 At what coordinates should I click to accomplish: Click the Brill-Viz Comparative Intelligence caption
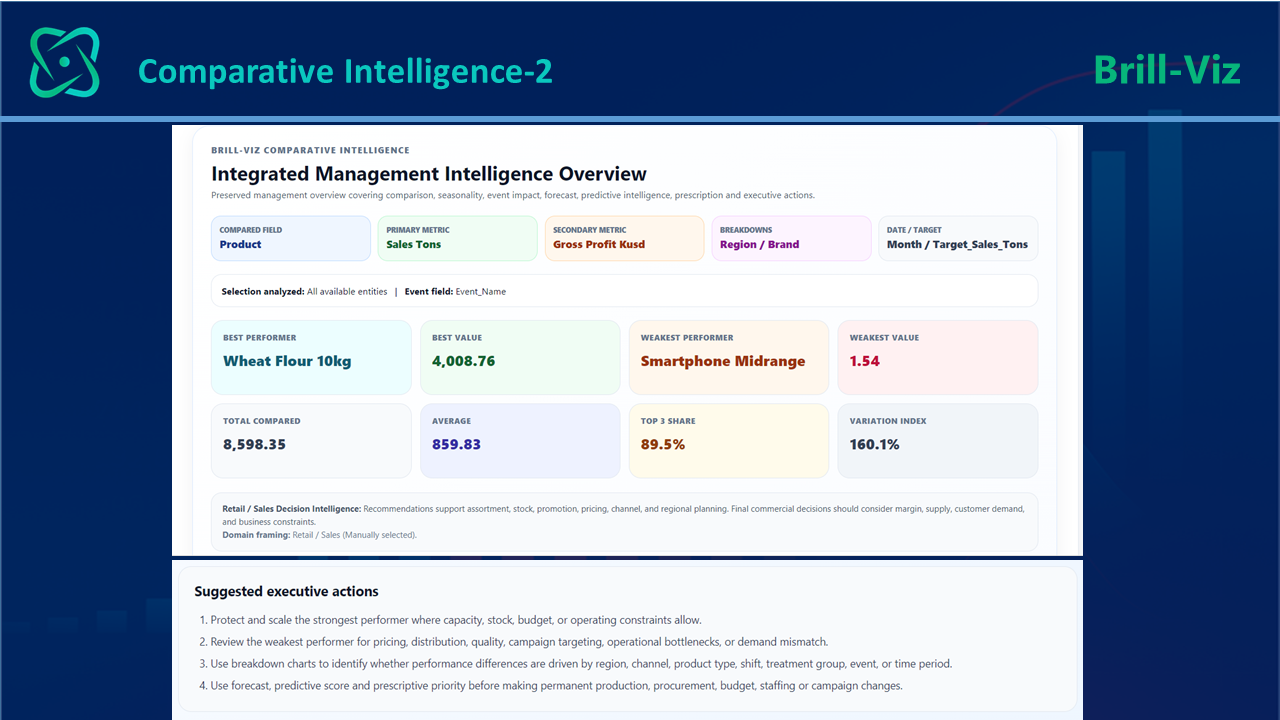click(310, 150)
